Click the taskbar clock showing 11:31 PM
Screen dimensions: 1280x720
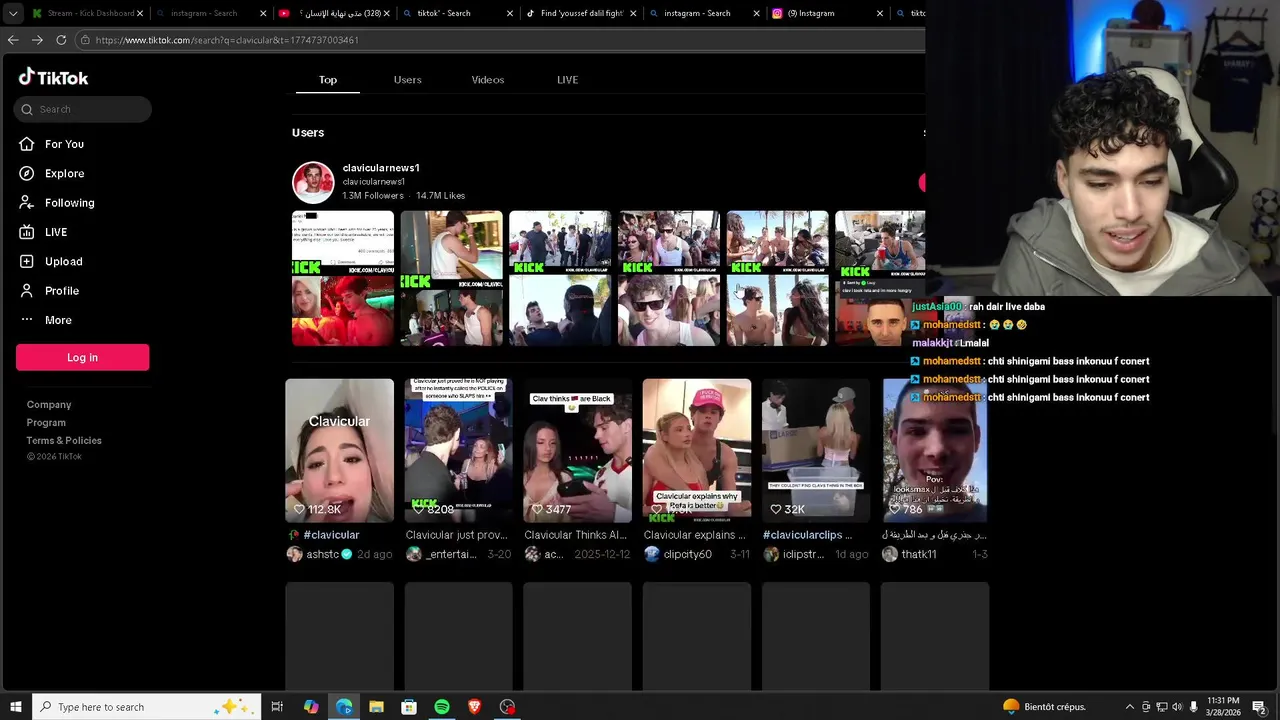pos(1223,707)
